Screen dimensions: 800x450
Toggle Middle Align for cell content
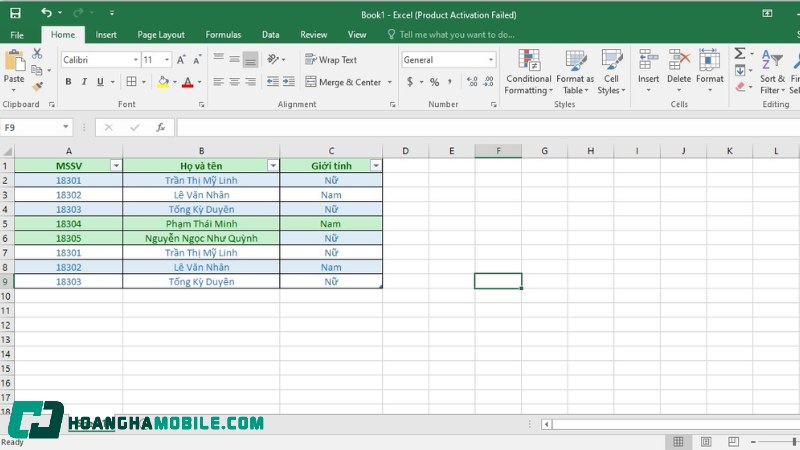point(234,60)
